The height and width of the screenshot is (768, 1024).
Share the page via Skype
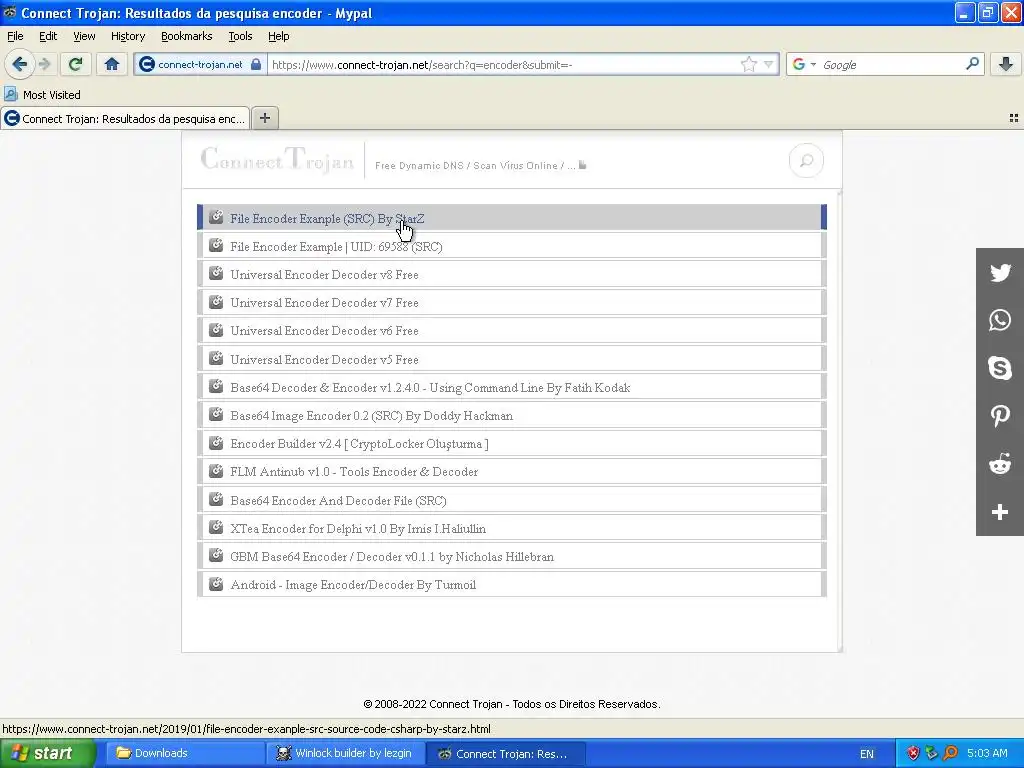click(x=1000, y=368)
